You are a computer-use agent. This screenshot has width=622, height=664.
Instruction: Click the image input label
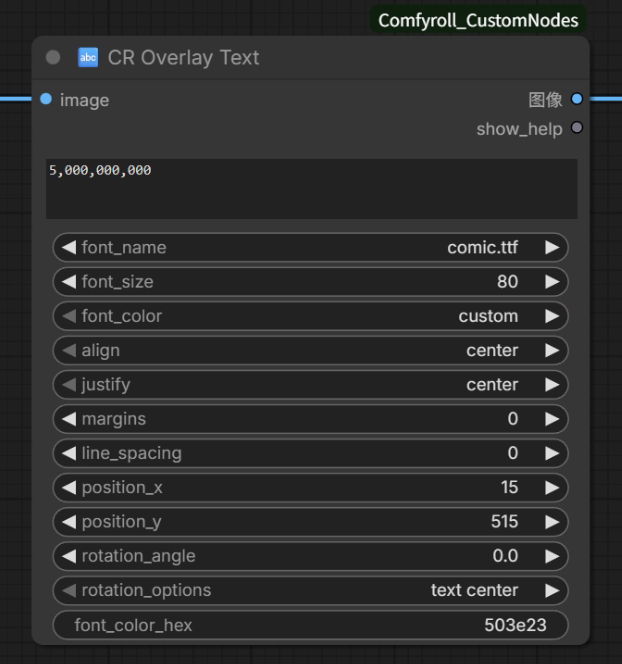point(85,100)
